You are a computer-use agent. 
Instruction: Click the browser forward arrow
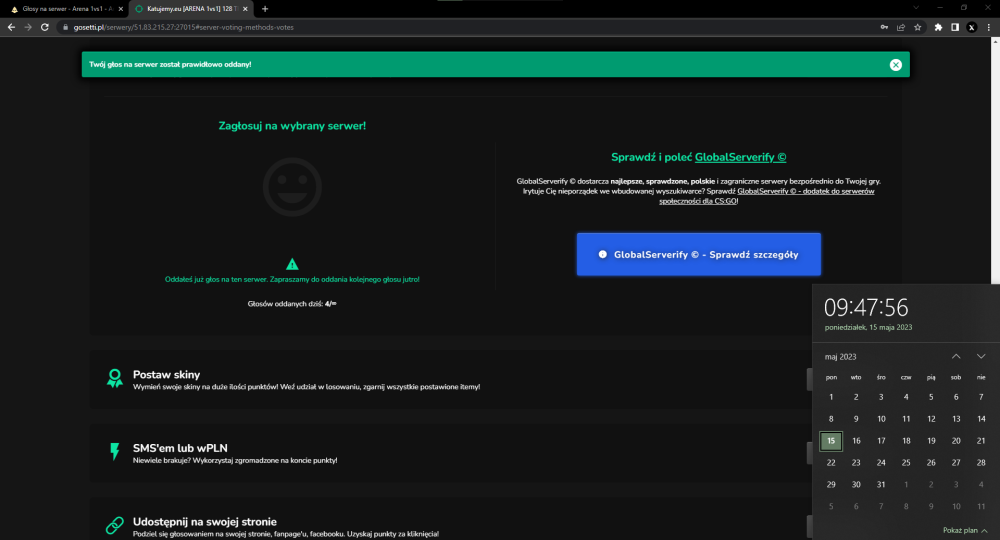click(28, 27)
